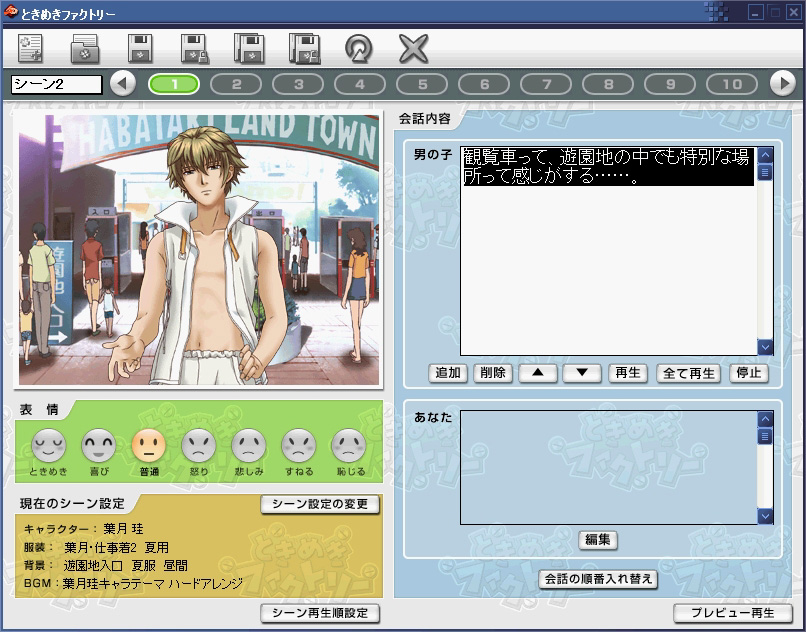Click down arrow of 男の子 dialogue scrollbar
Screen dimensions: 806x632
click(x=765, y=348)
